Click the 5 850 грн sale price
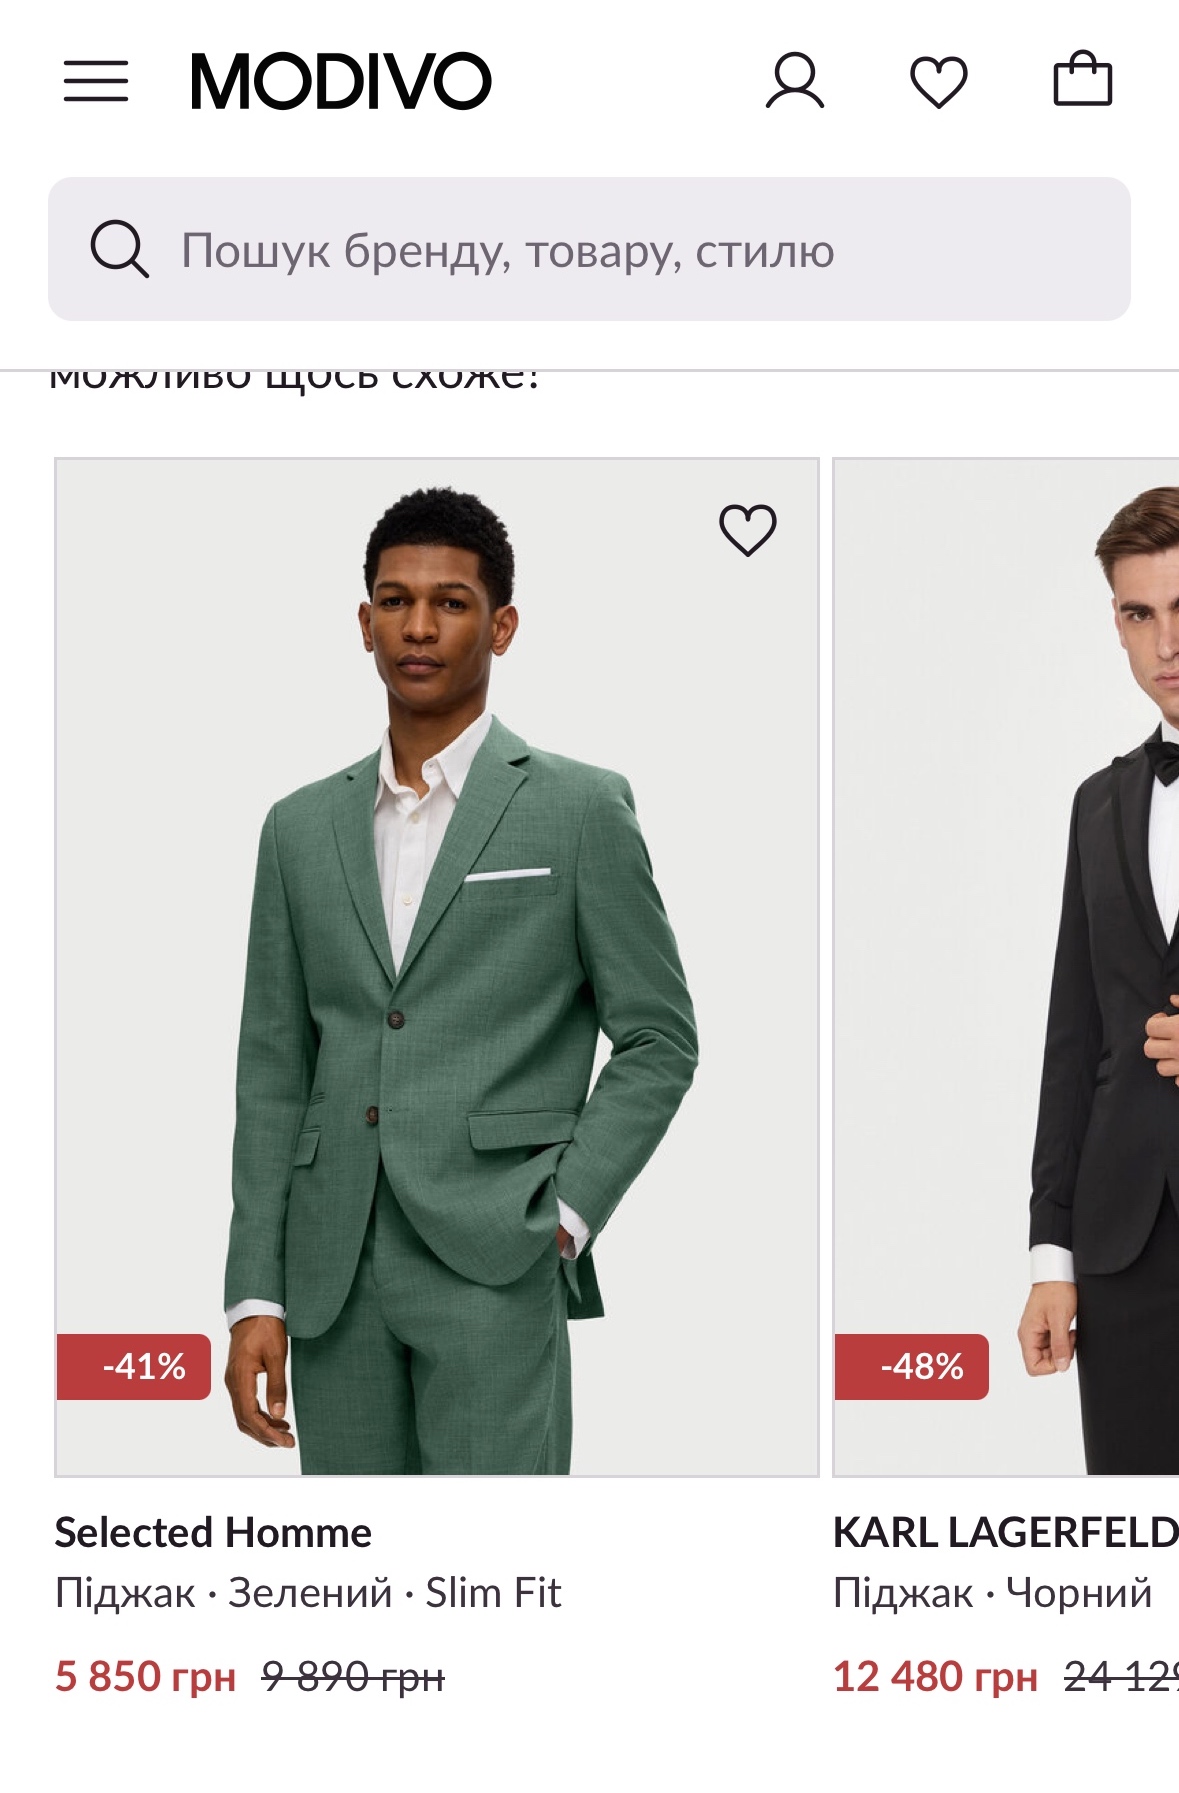 (x=145, y=1676)
